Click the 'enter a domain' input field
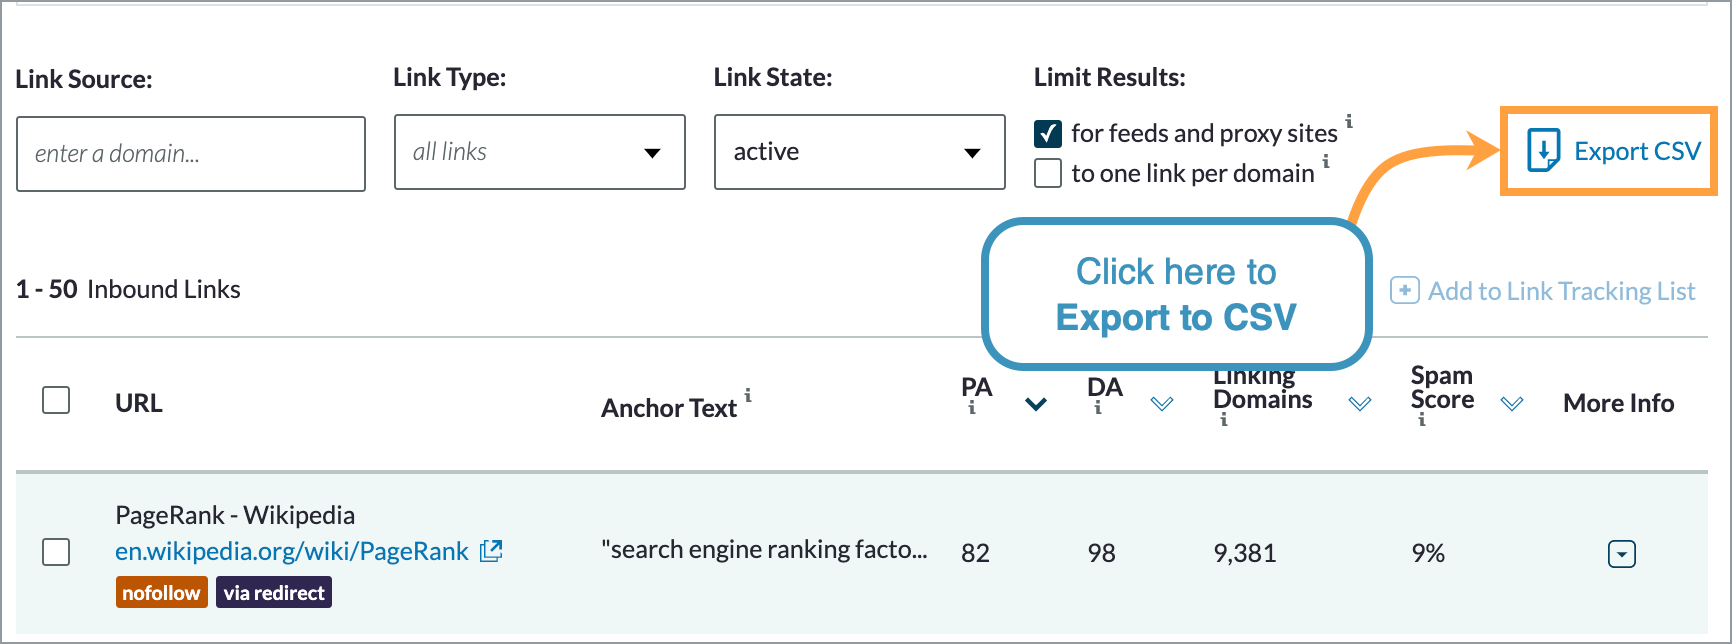Screen dimensions: 1732x644 point(190,153)
